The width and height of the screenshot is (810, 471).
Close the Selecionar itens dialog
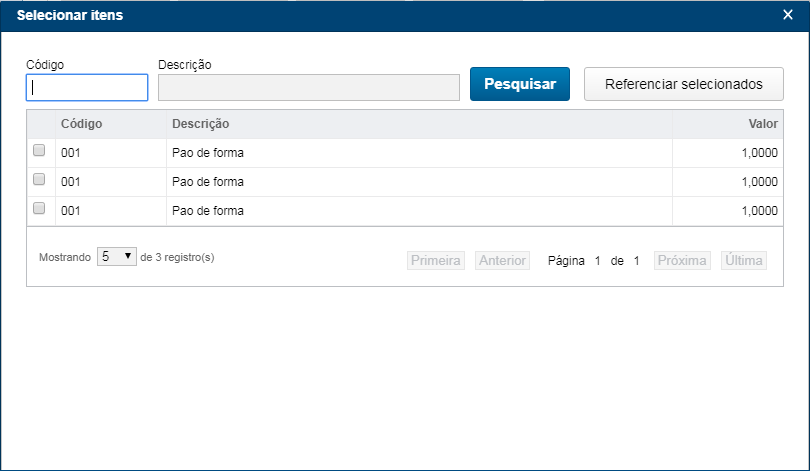(787, 15)
